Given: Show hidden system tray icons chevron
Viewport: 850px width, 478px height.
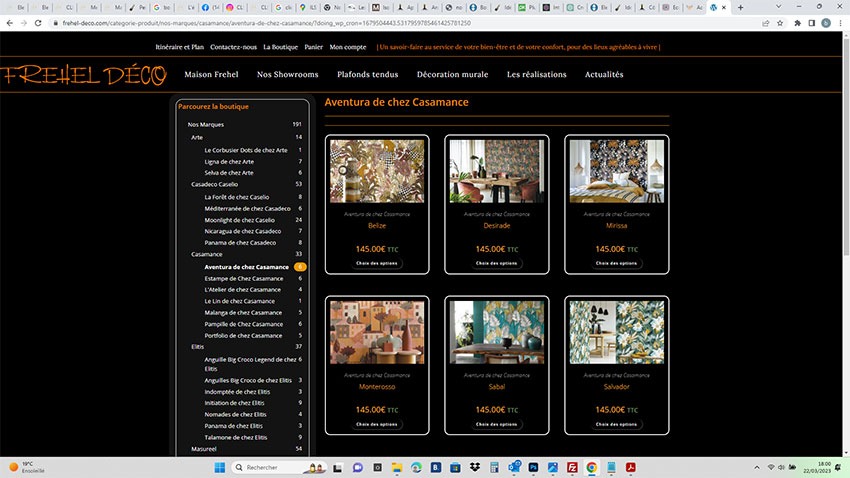Looking at the screenshot, I should click(x=757, y=467).
